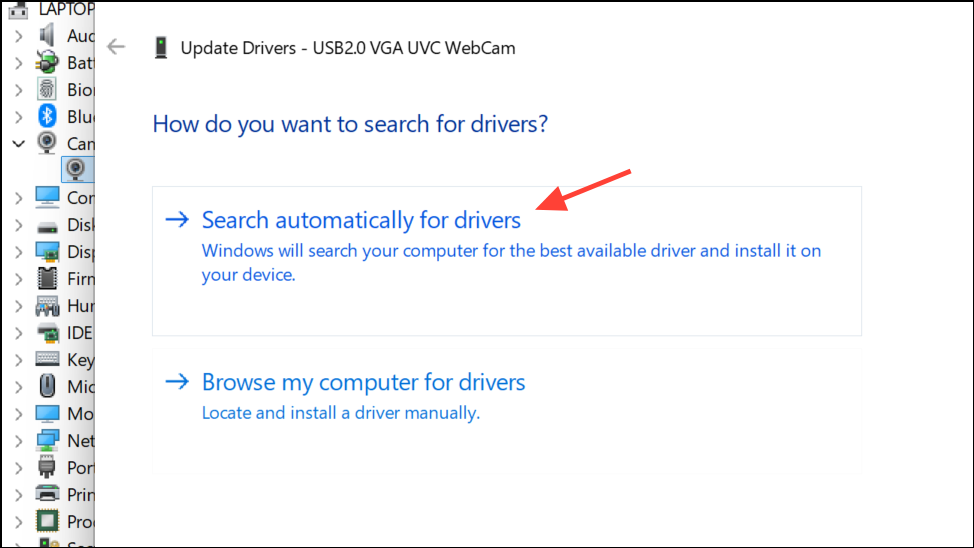The width and height of the screenshot is (974, 548).
Task: Click the Ports category icon
Action: [x=47, y=467]
